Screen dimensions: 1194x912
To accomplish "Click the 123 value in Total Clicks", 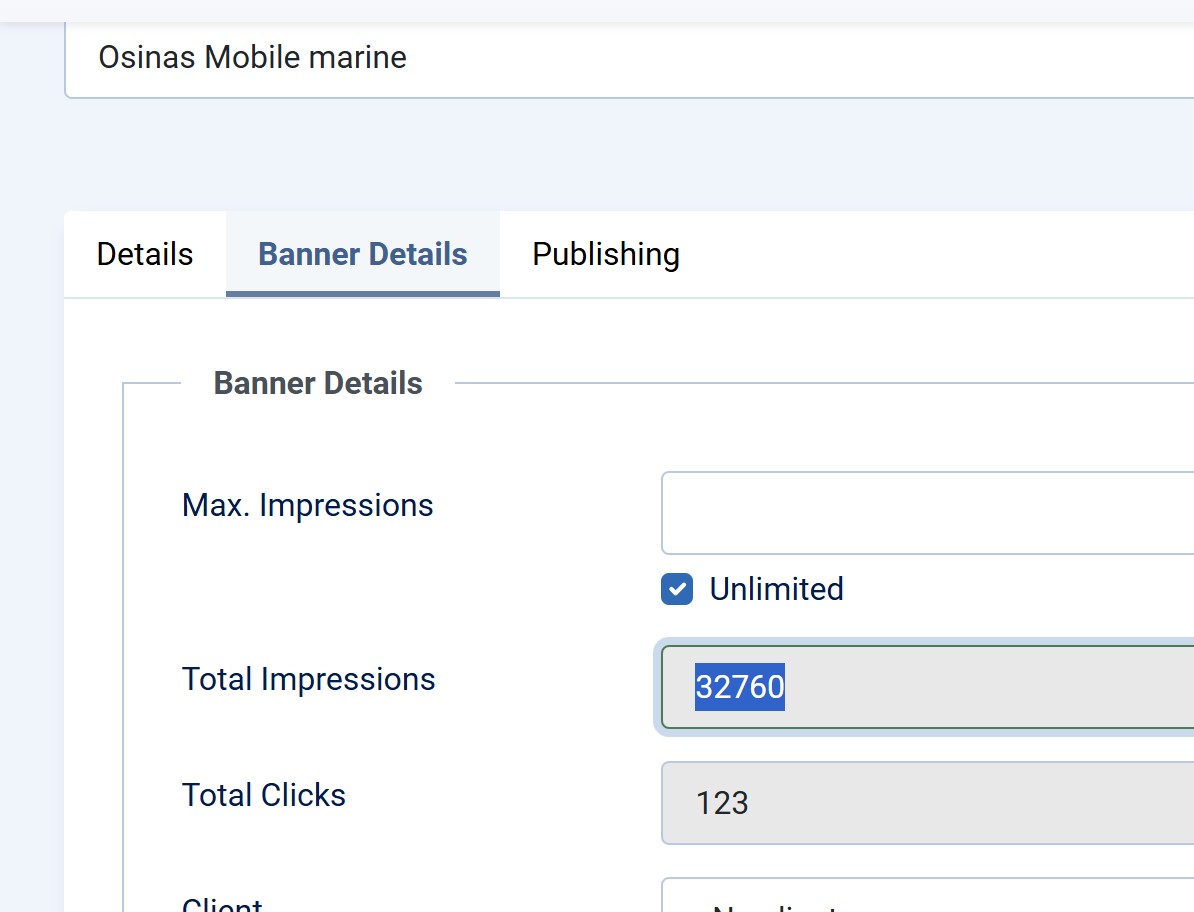I will 722,803.
